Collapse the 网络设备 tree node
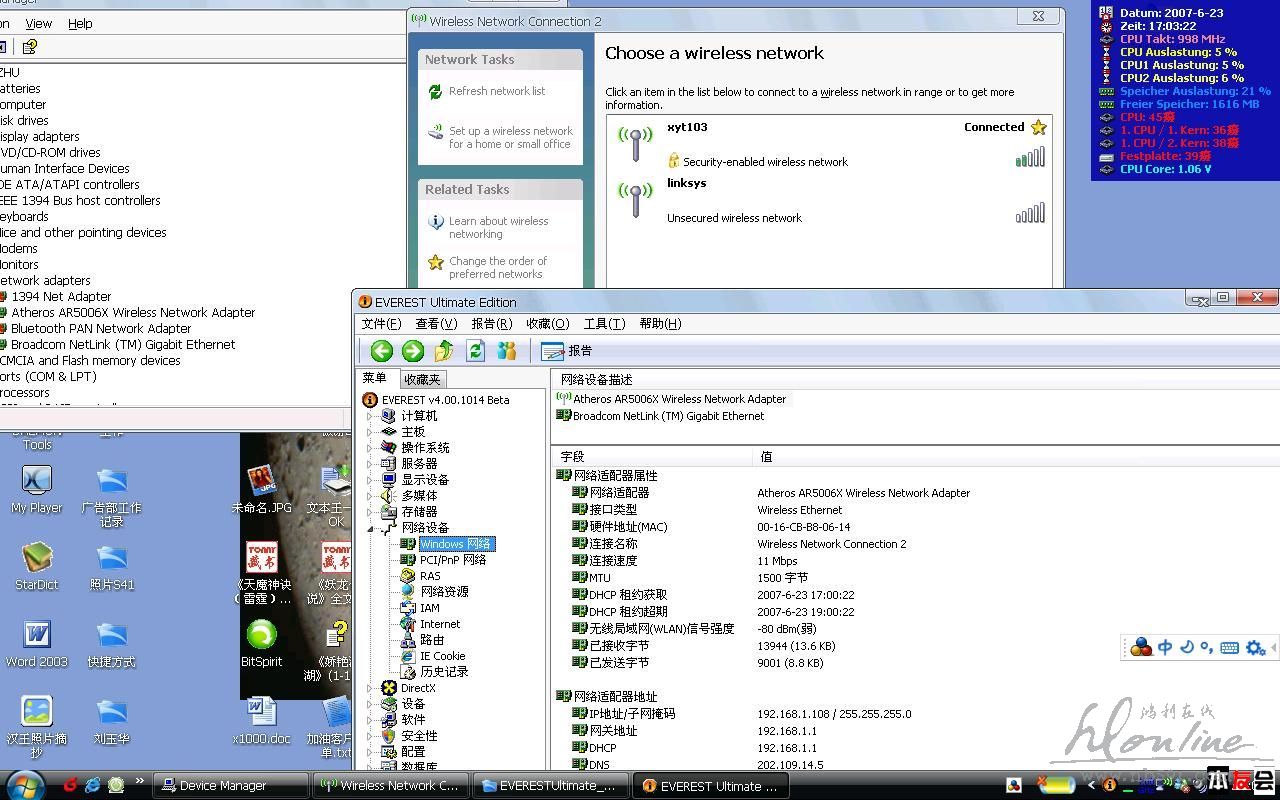1280x800 pixels. point(370,528)
